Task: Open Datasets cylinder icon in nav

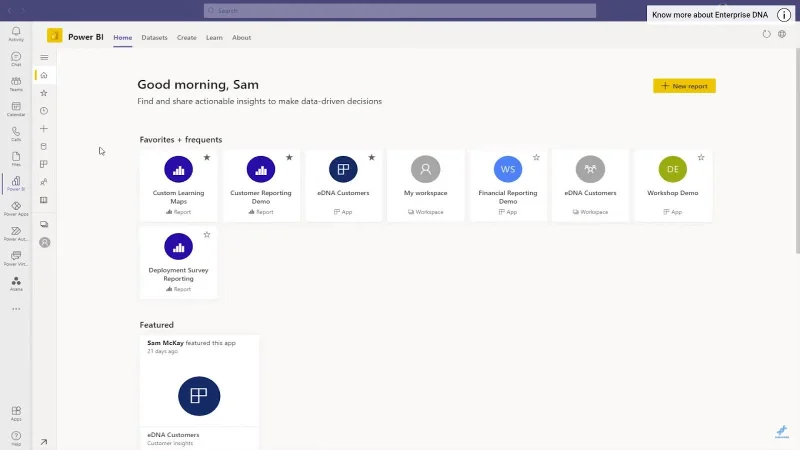Action: [44, 146]
